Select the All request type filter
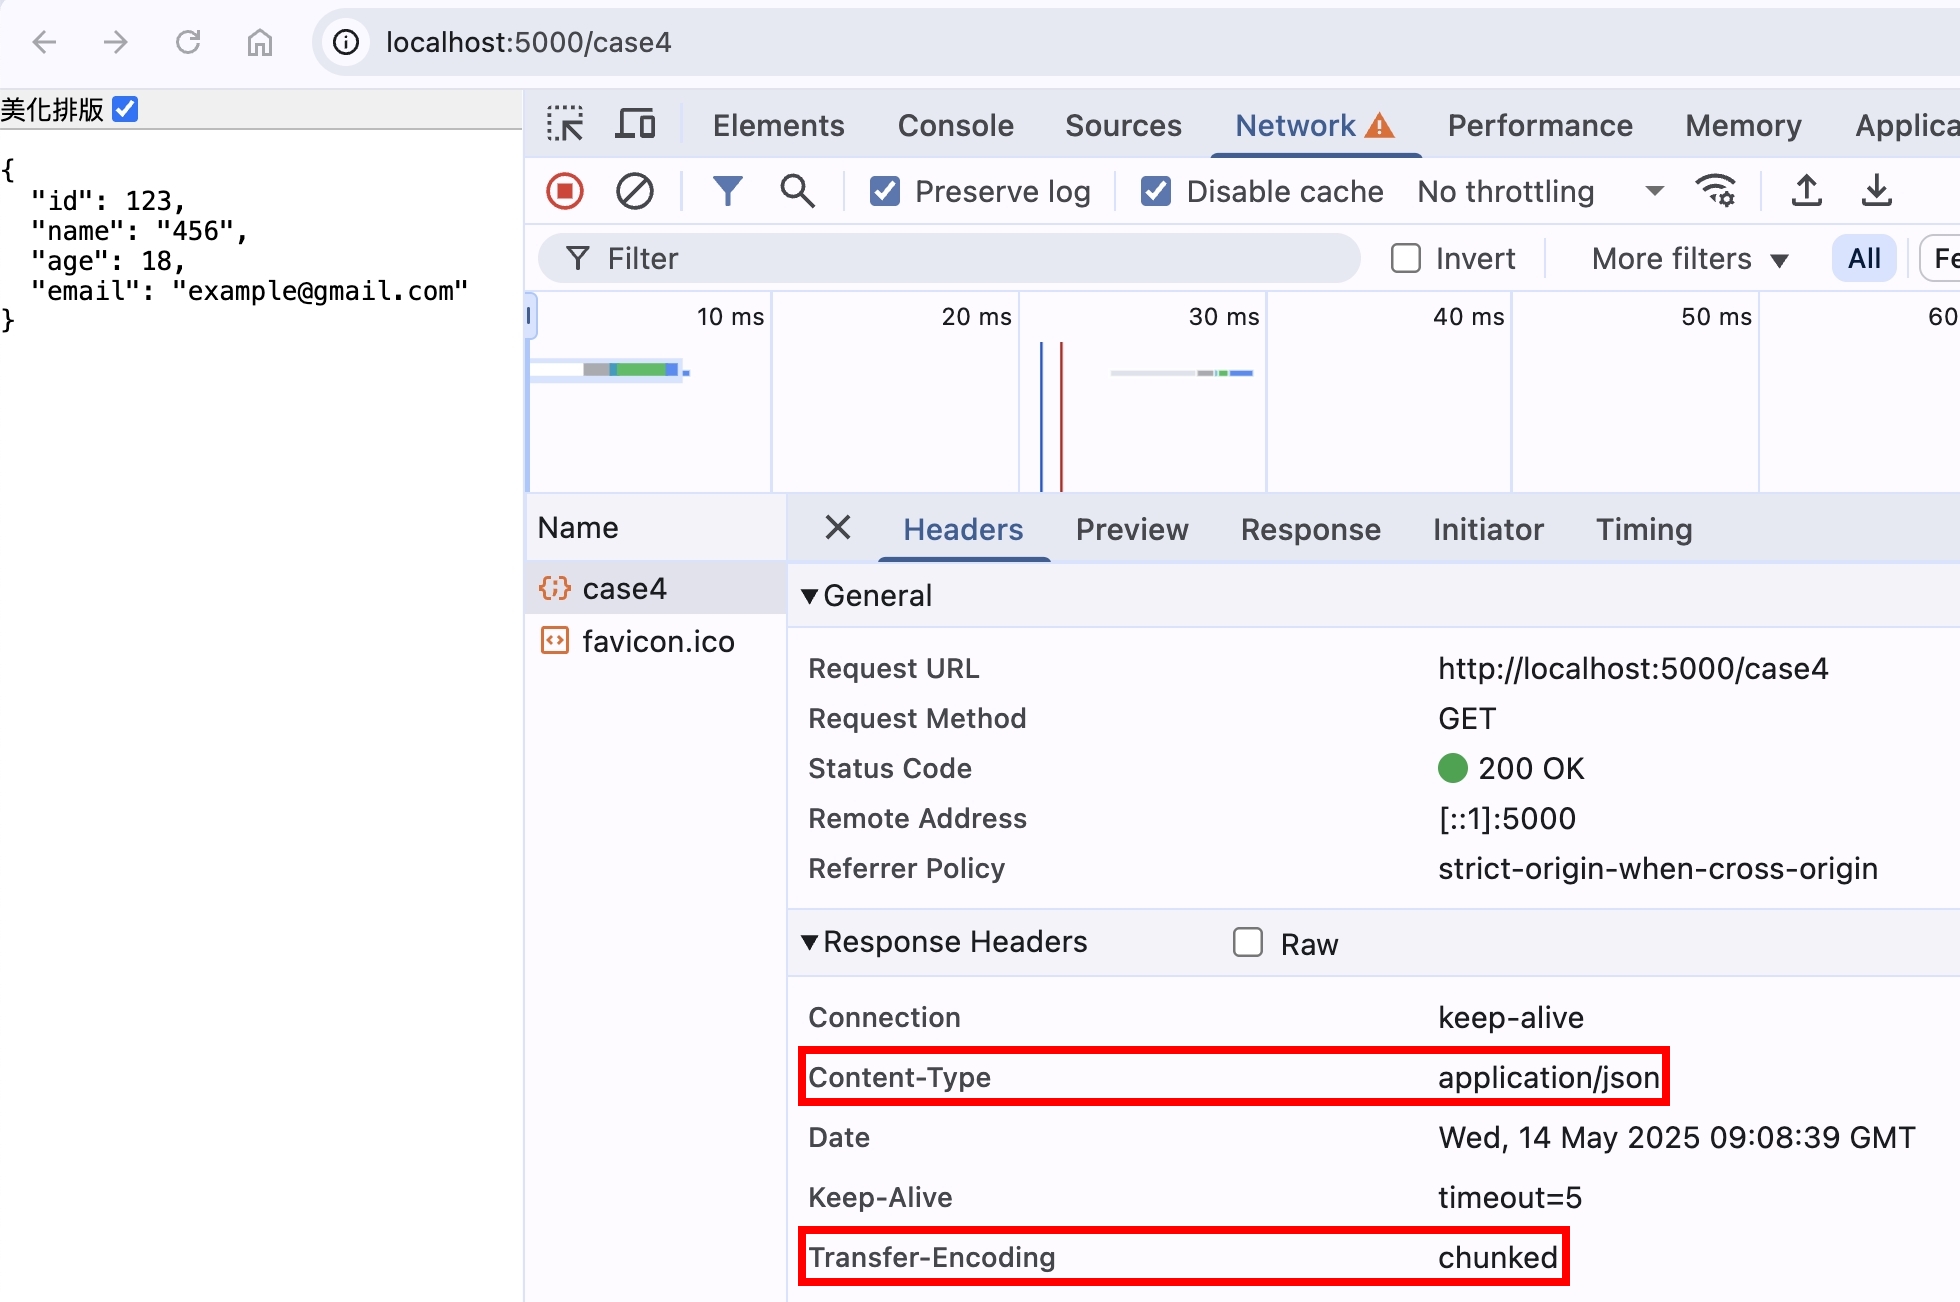This screenshot has height=1302, width=1960. (x=1864, y=259)
